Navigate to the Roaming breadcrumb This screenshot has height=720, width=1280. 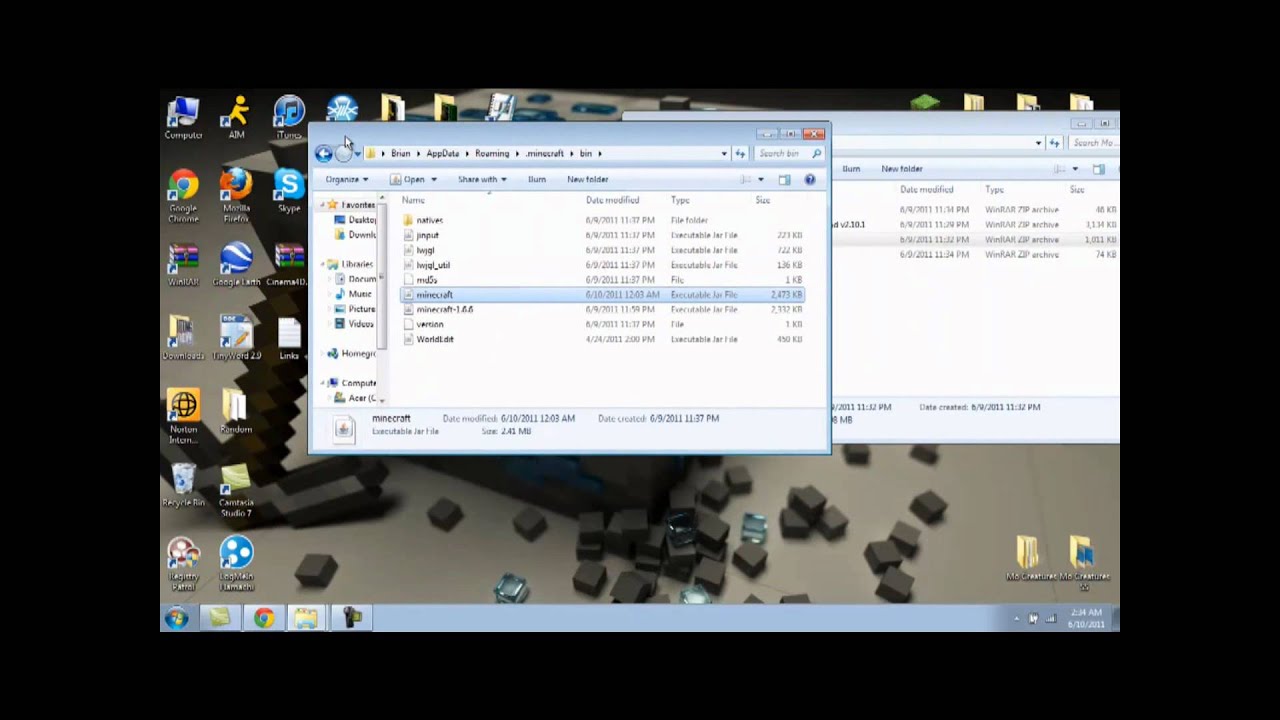(492, 154)
